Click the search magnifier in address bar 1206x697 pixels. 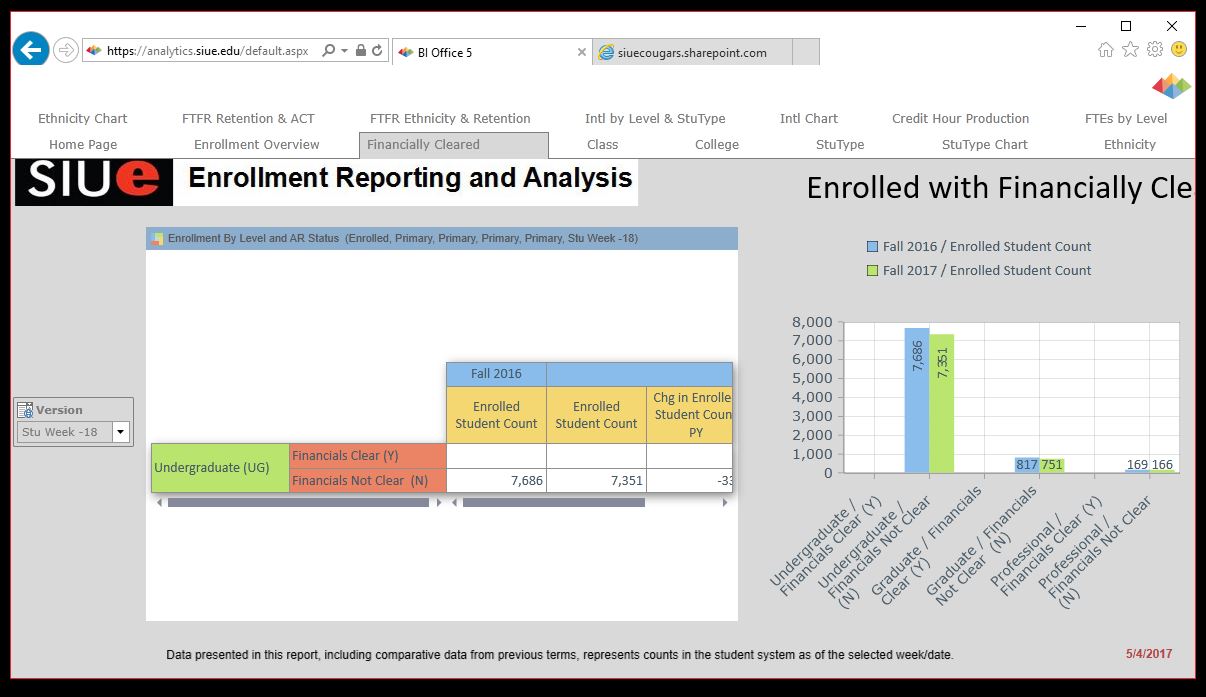pos(328,50)
